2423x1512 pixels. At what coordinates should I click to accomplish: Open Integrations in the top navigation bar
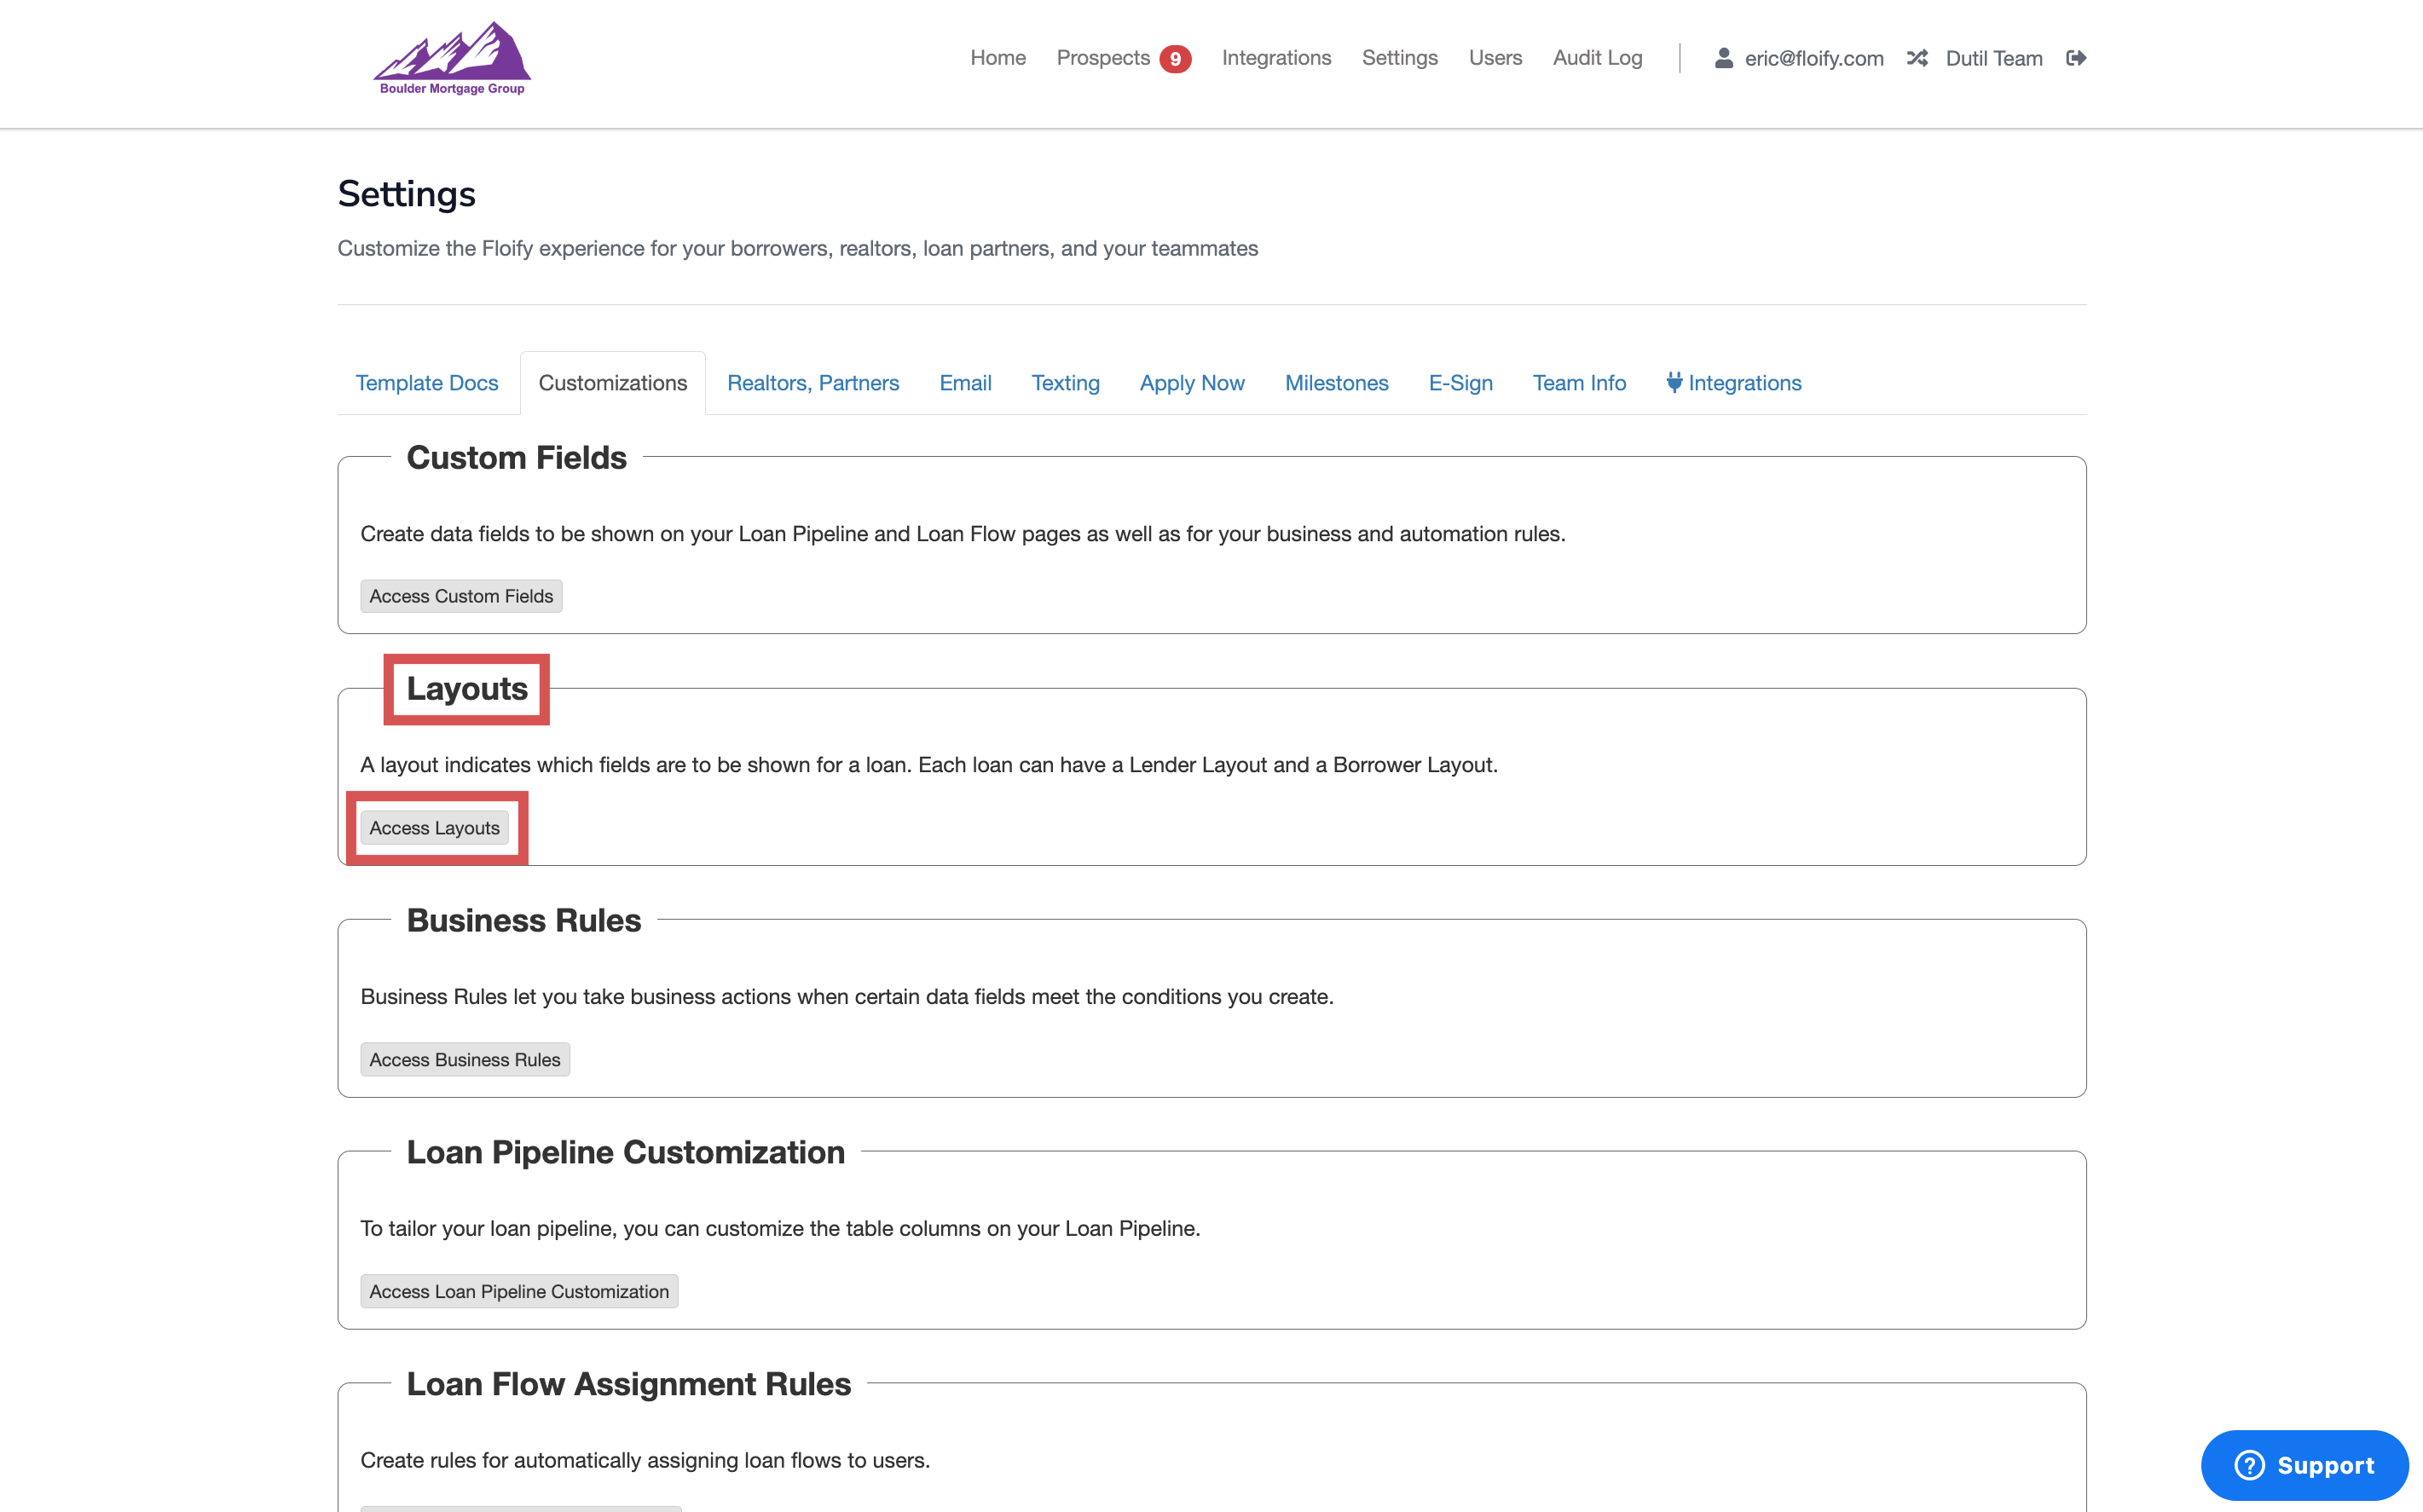click(1276, 58)
